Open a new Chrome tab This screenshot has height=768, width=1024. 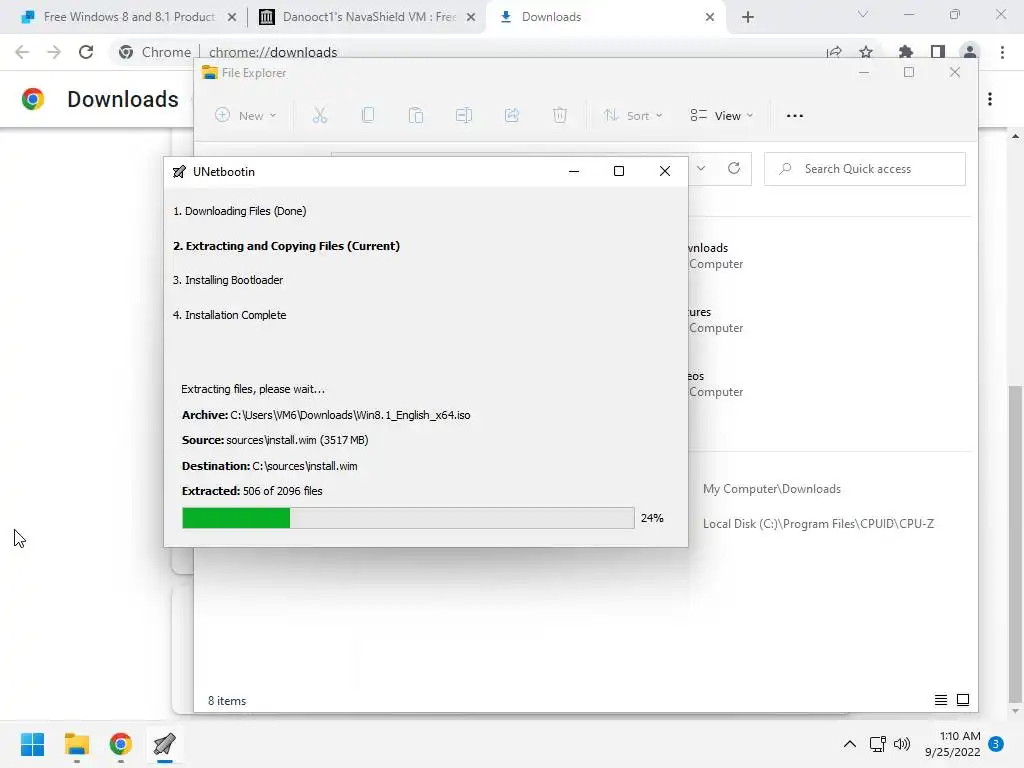click(748, 17)
